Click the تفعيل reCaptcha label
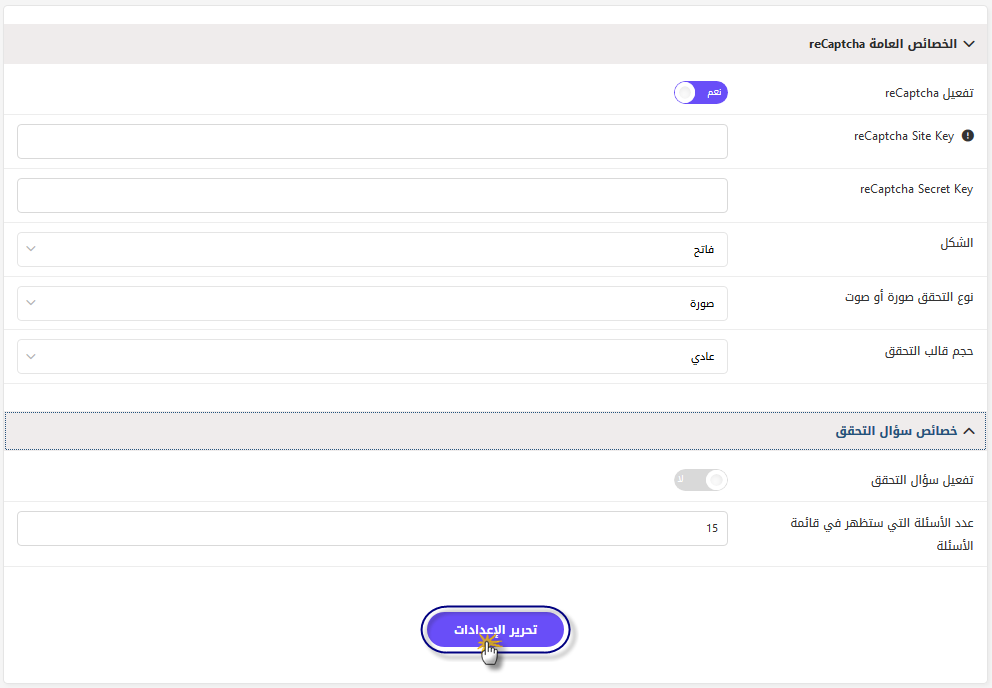This screenshot has width=992, height=688. [x=929, y=93]
